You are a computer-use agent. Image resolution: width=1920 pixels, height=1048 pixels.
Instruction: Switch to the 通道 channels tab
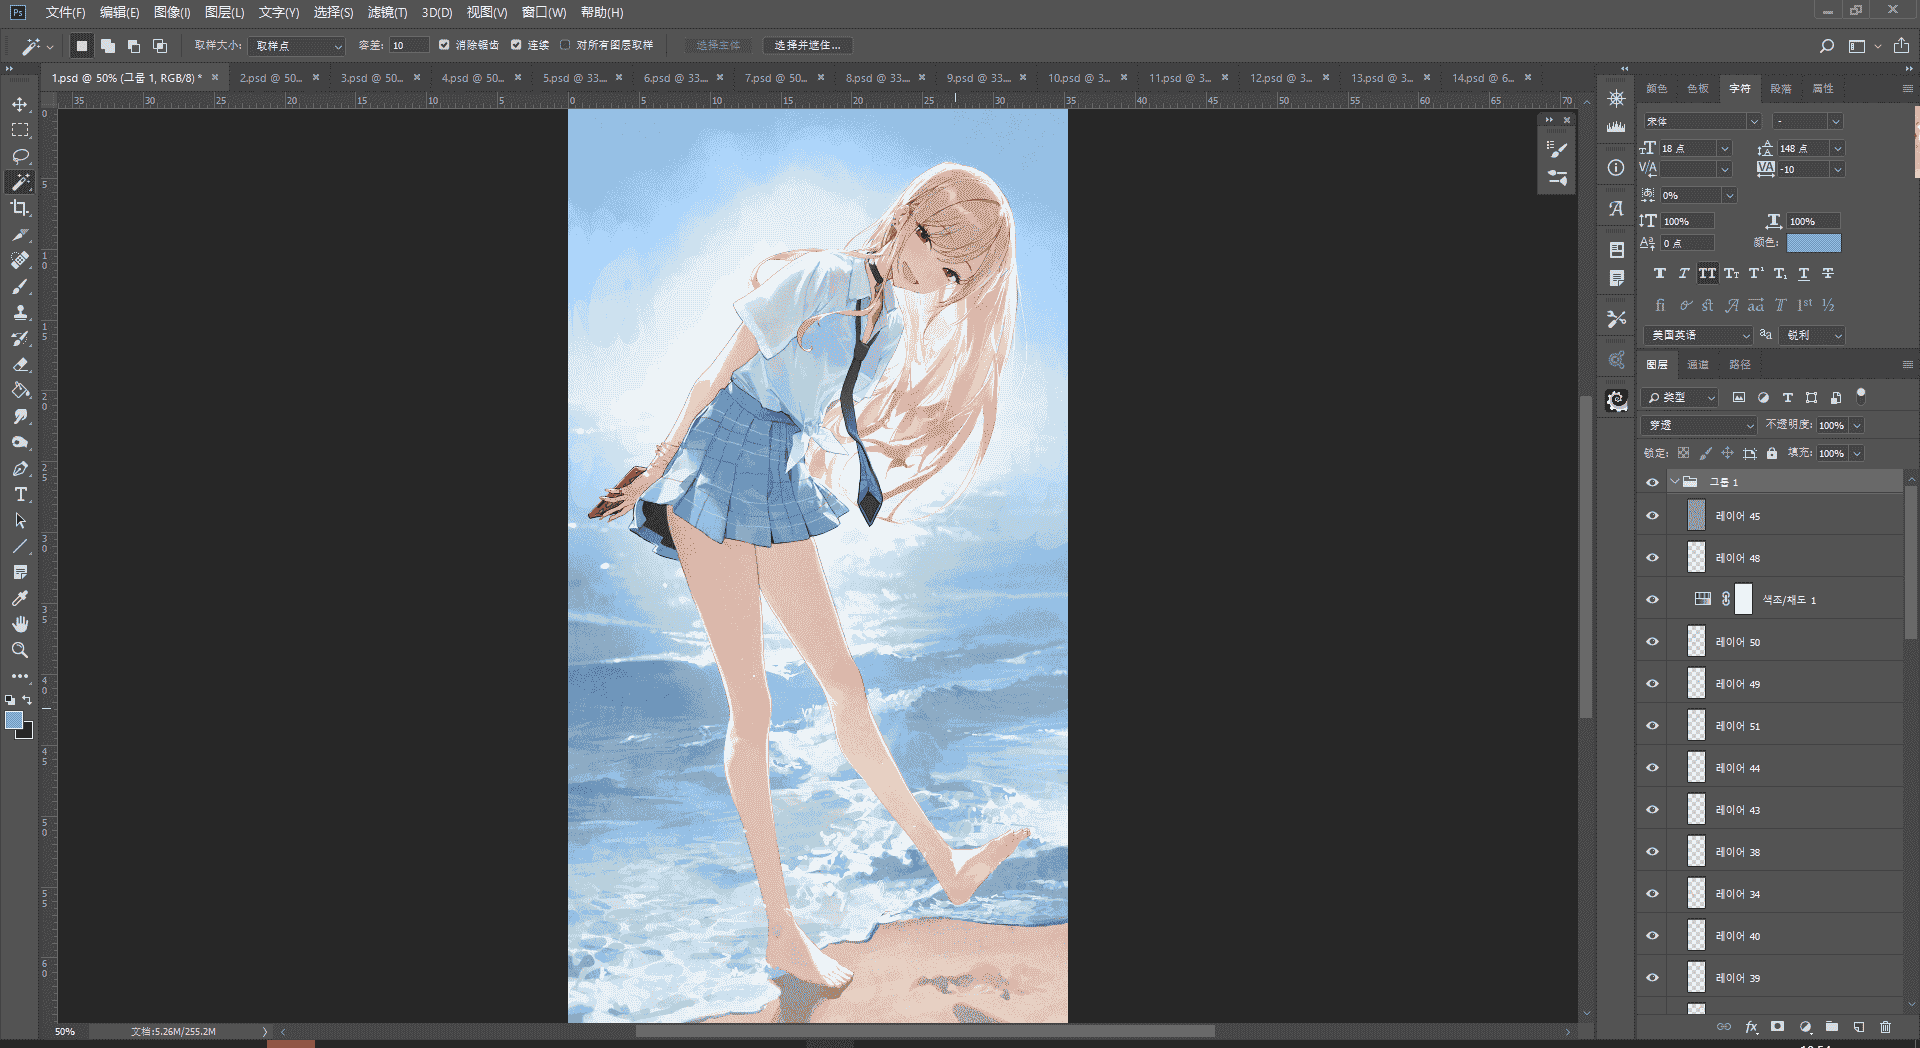coord(1698,365)
